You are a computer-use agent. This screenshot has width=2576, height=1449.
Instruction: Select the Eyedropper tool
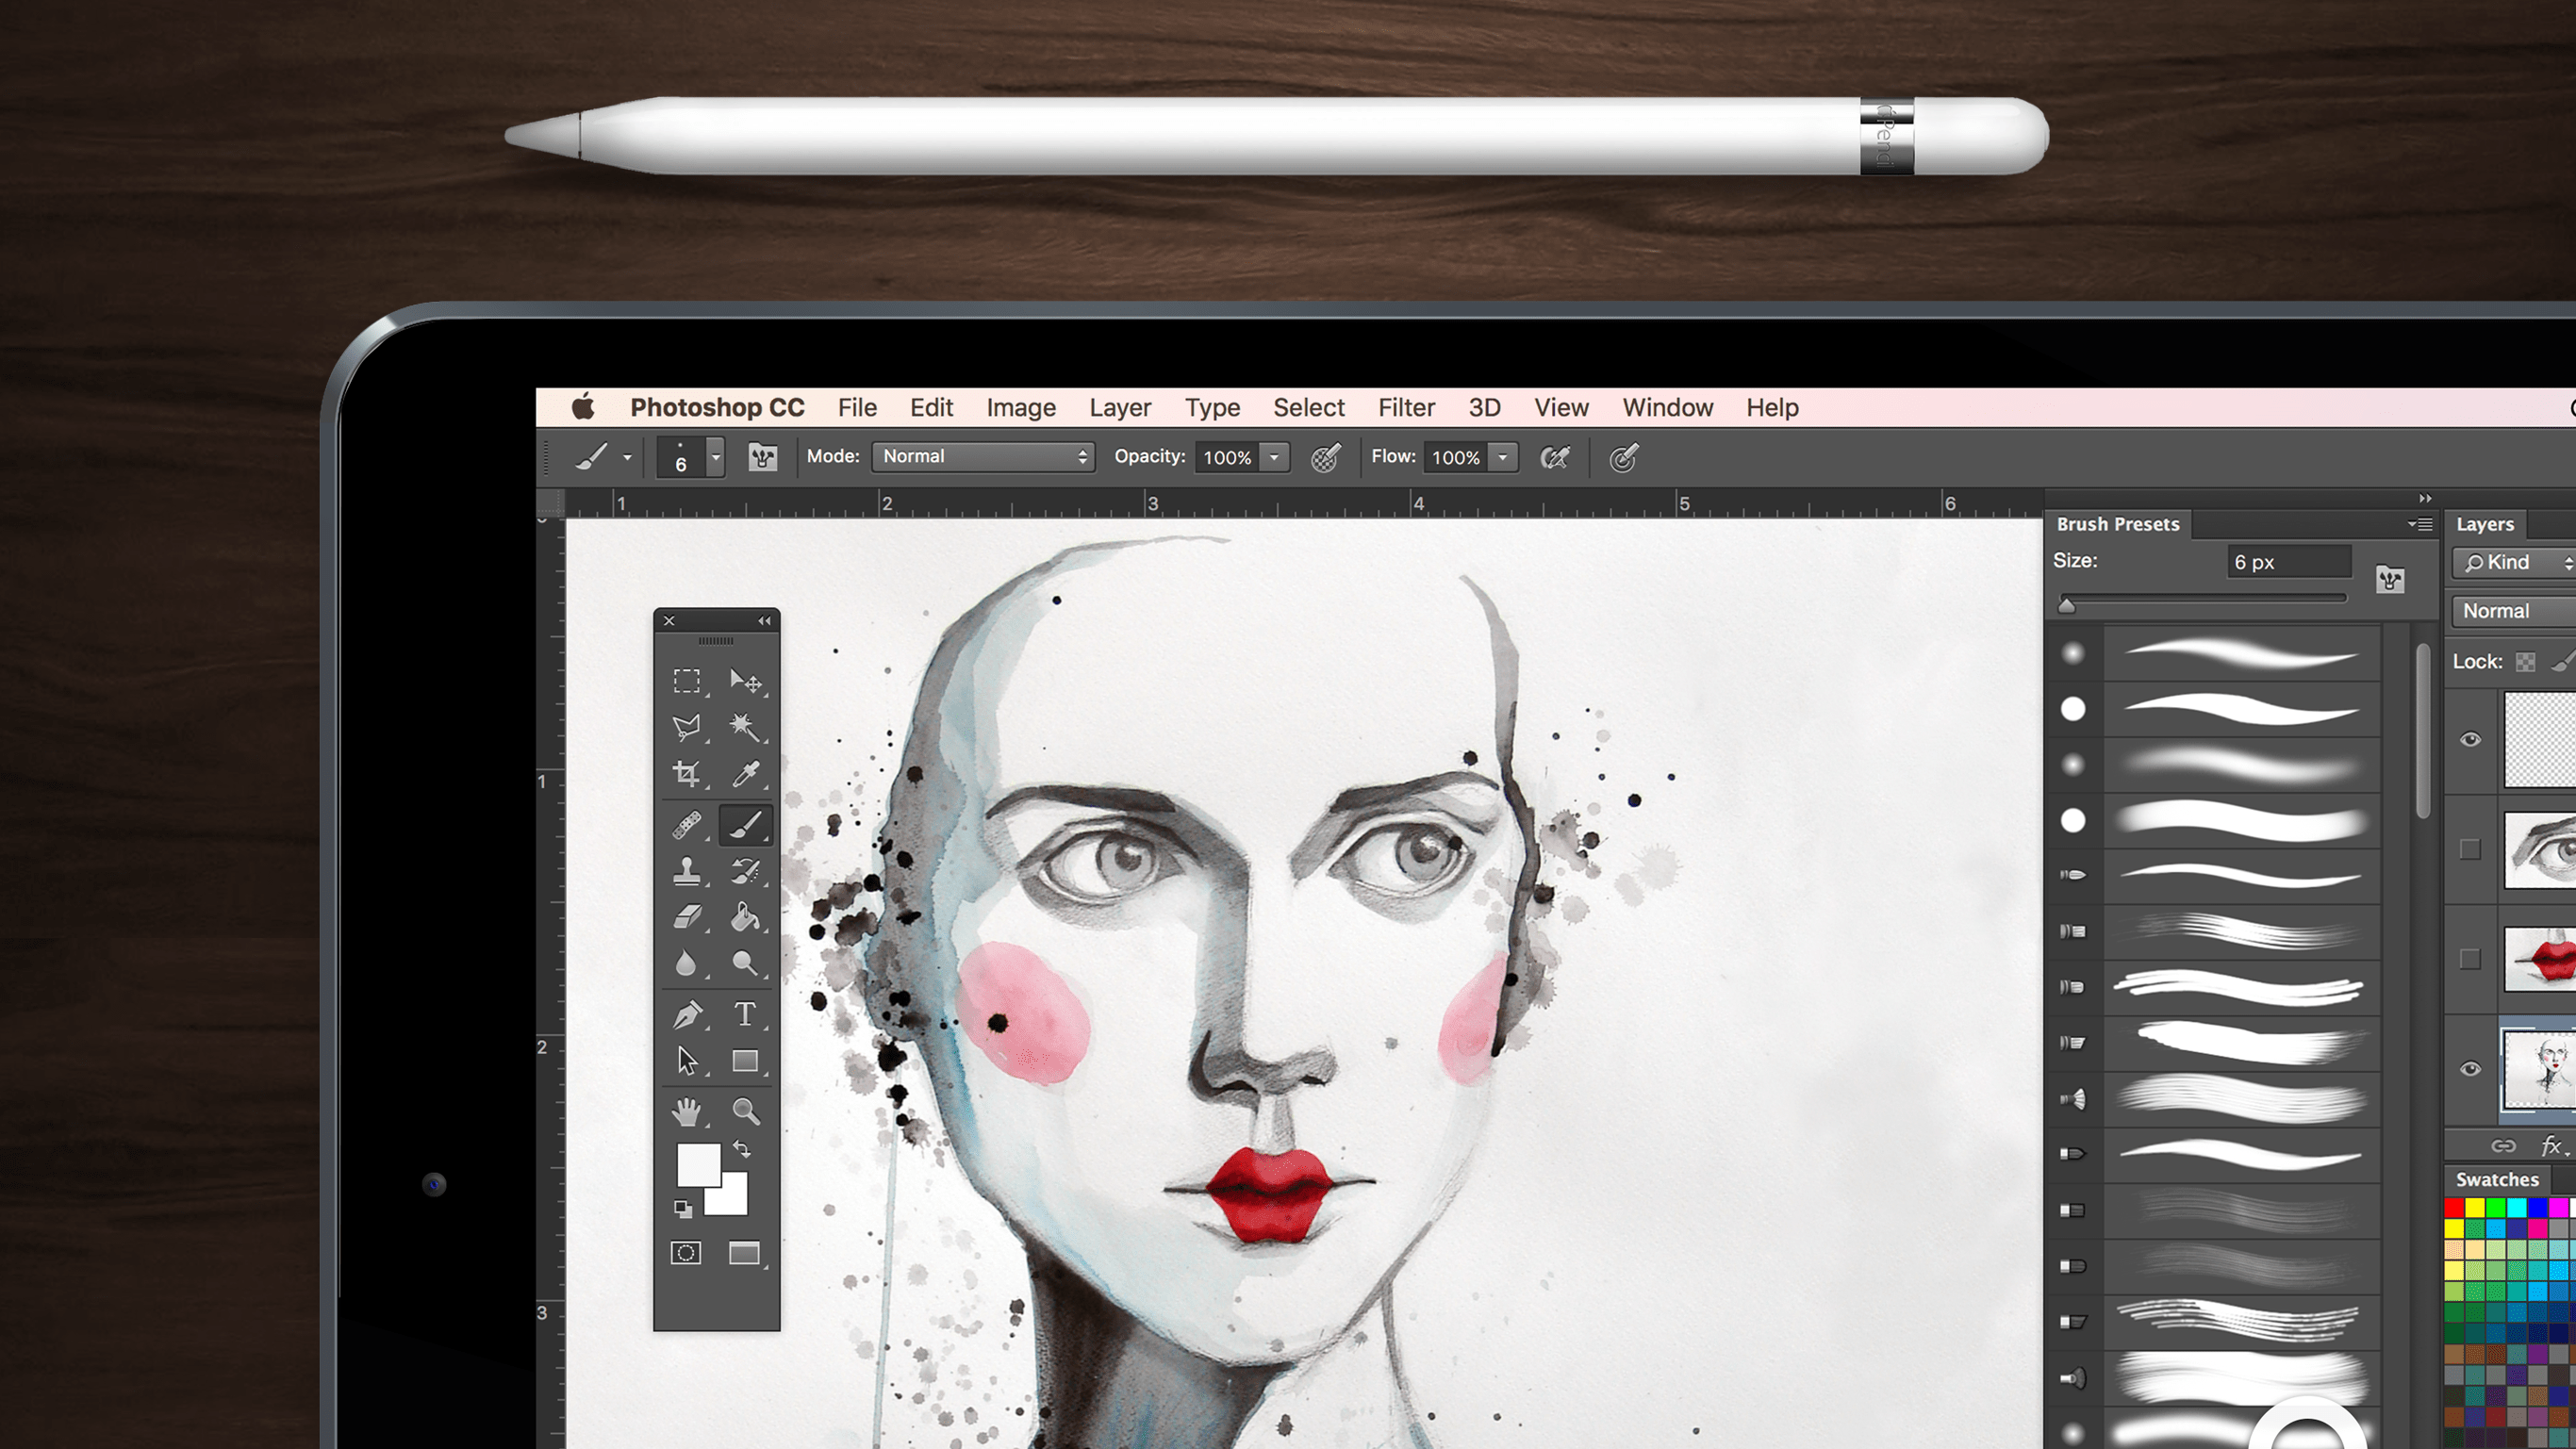745,773
